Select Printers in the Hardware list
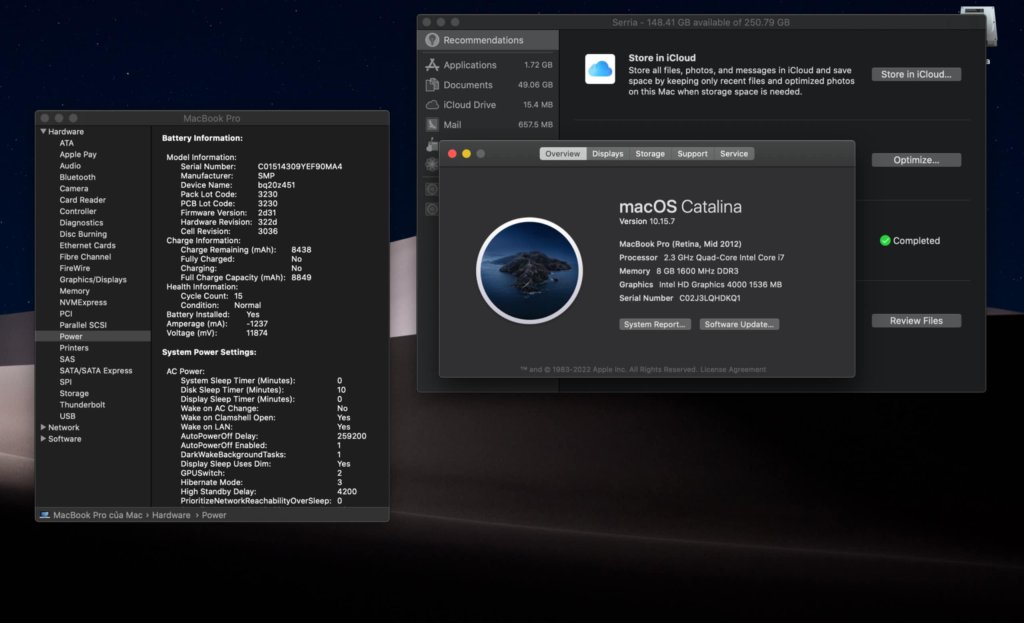This screenshot has height=623, width=1024. coord(74,348)
